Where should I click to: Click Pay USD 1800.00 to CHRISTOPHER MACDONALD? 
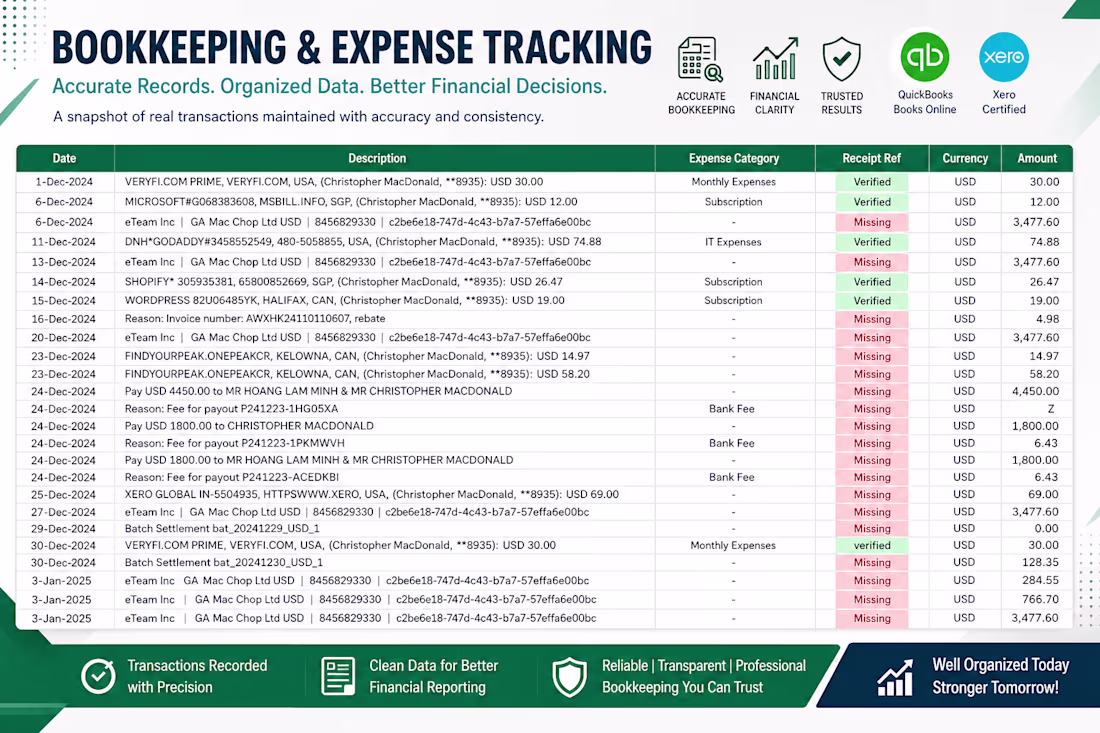point(249,426)
